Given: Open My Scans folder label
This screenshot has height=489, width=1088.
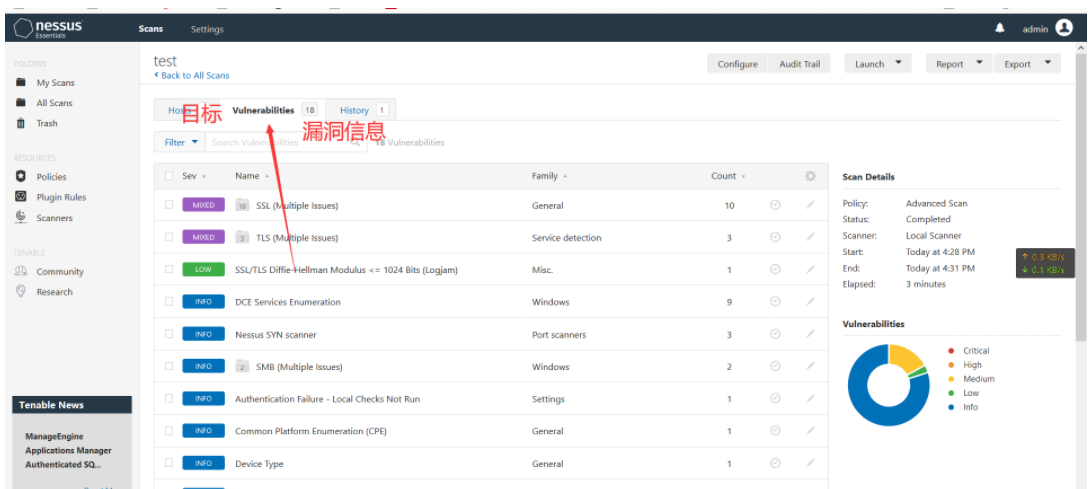Looking at the screenshot, I should click(x=56, y=83).
